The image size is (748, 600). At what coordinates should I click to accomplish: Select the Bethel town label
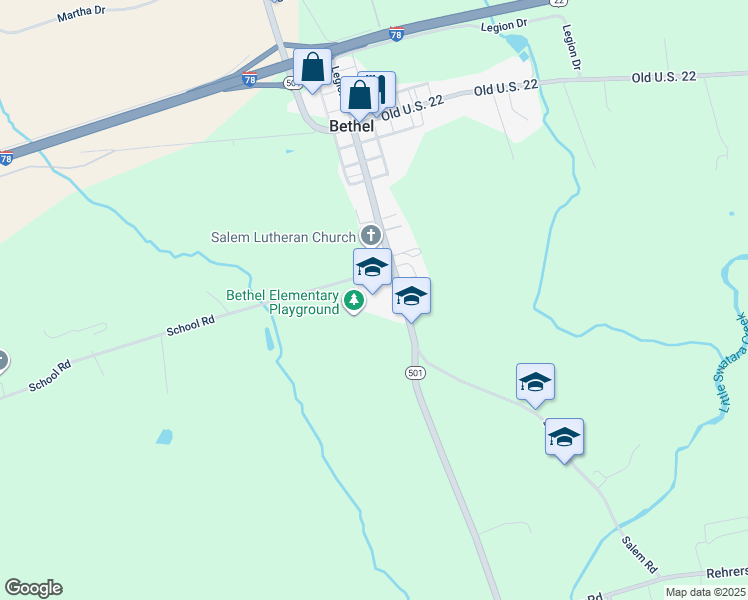click(352, 126)
